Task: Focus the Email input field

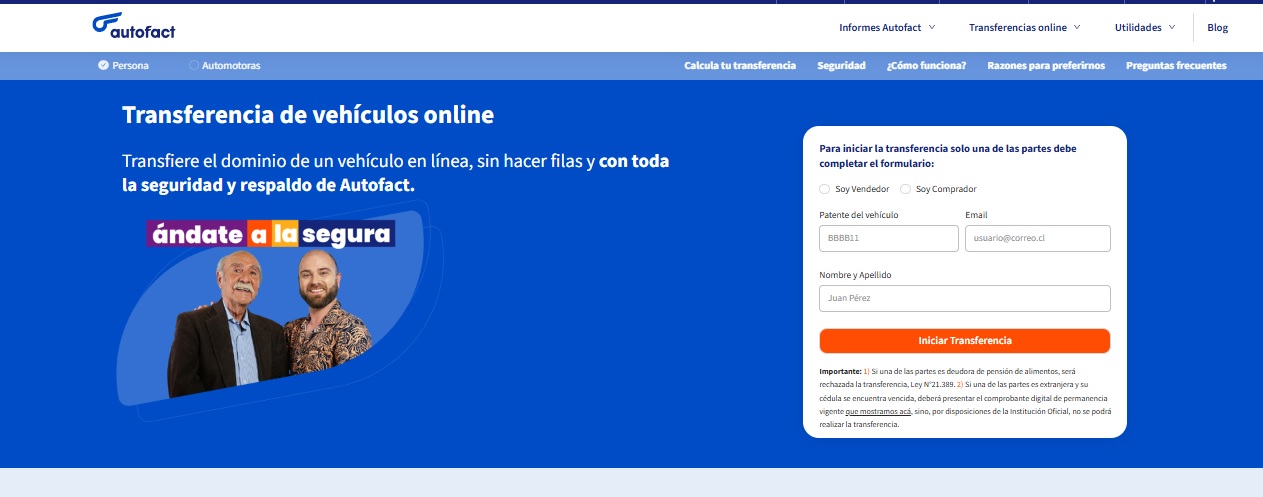Action: pos(1038,238)
